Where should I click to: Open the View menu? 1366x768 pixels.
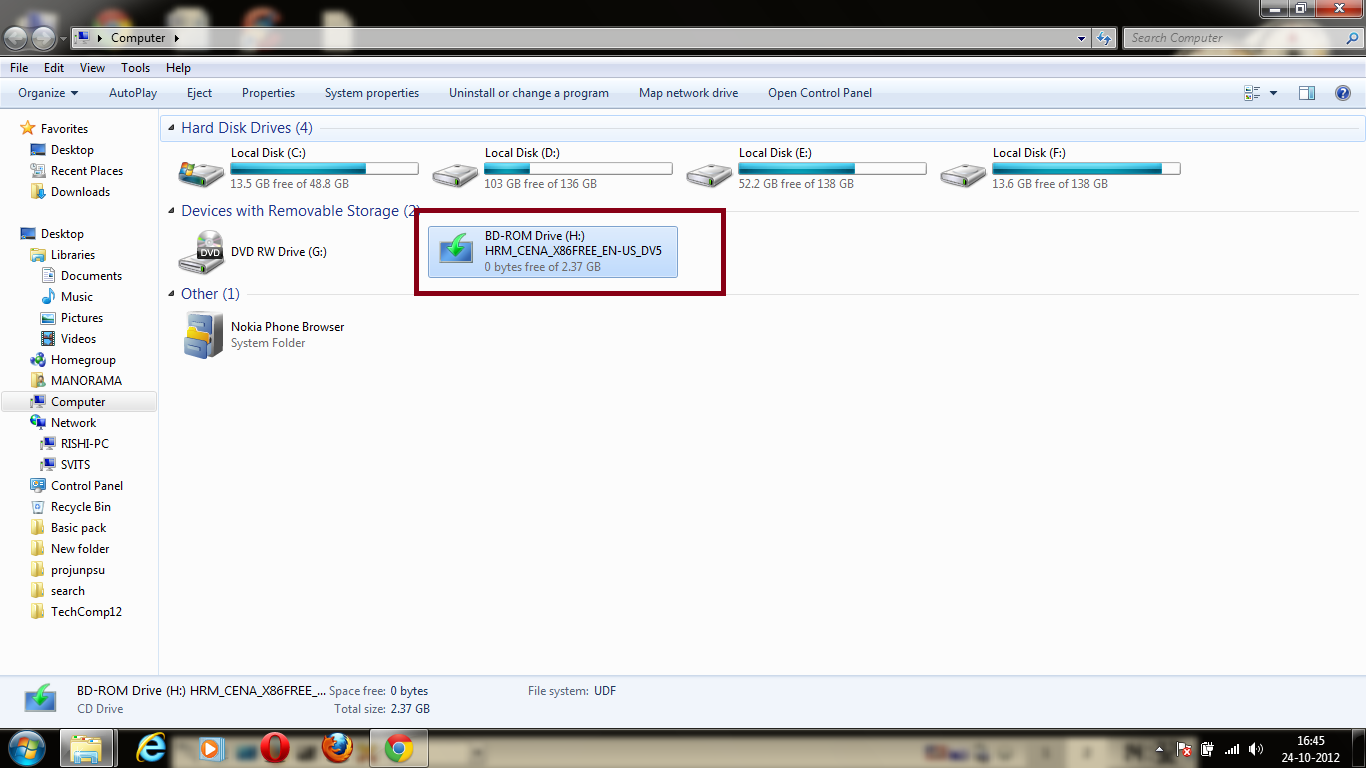[92, 67]
